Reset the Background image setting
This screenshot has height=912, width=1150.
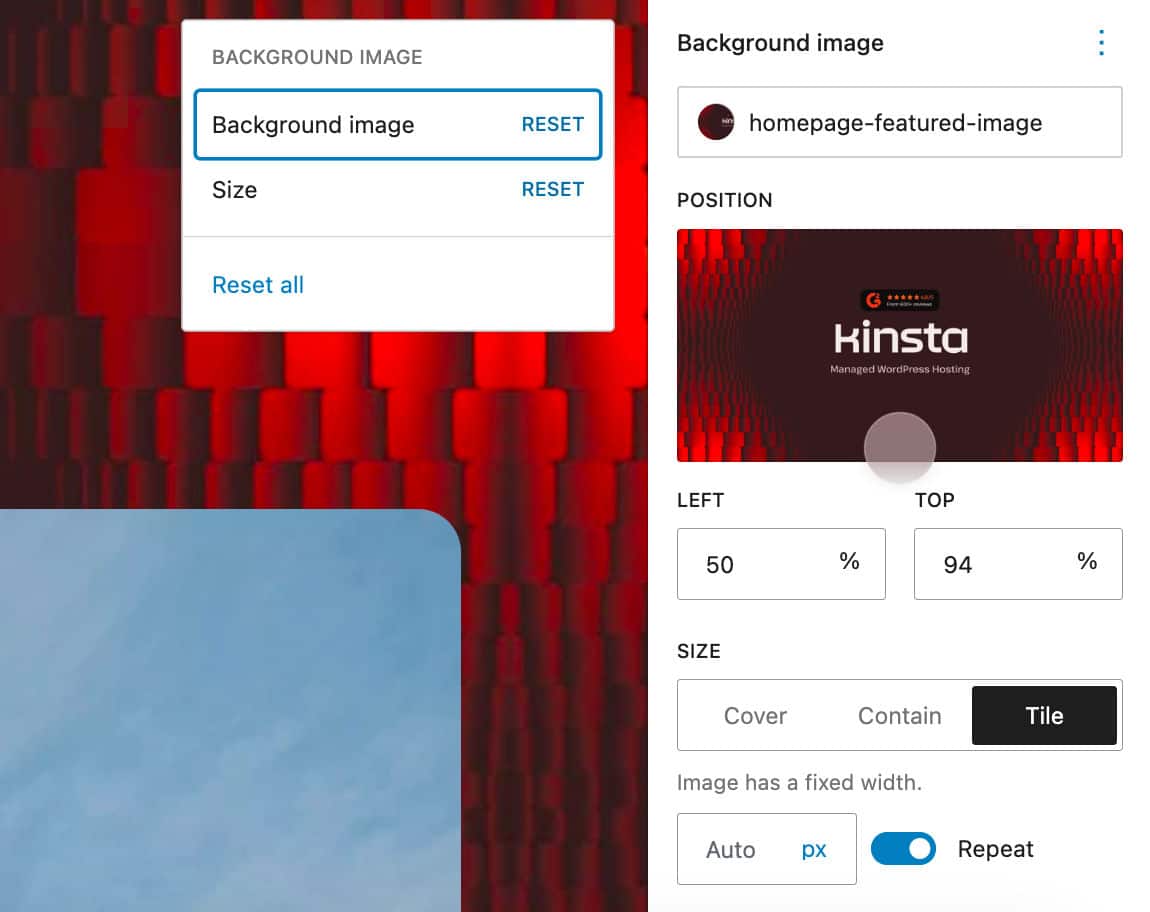[x=551, y=124]
